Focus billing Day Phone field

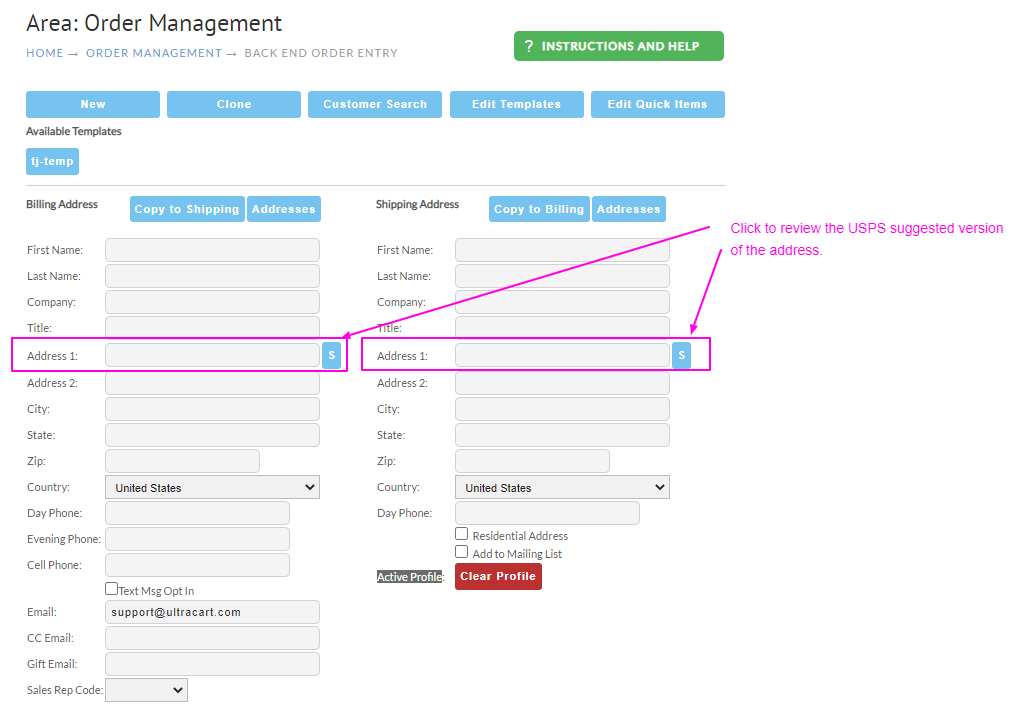click(x=197, y=513)
